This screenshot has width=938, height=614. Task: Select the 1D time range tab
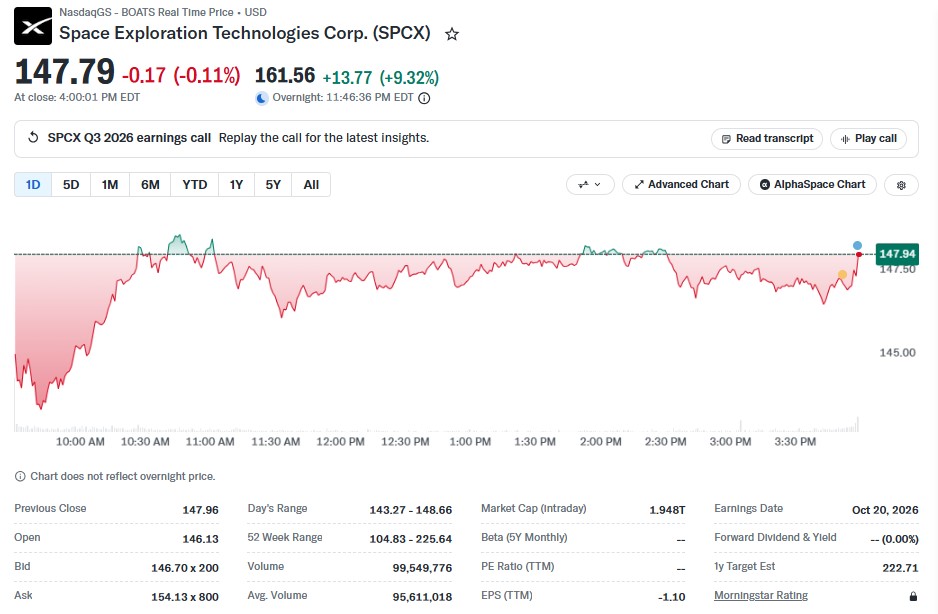pos(33,185)
